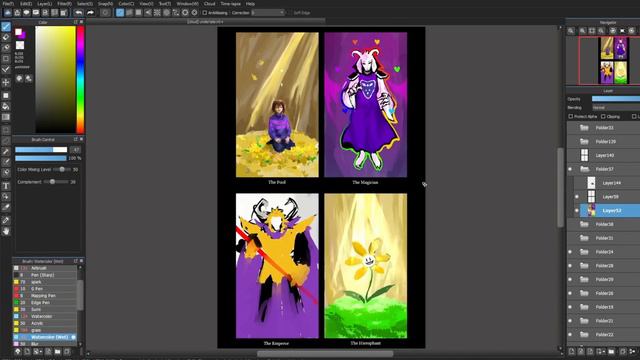Screen dimensions: 640x360
Task: Open the Blending mode dropdown
Action: tap(616, 108)
